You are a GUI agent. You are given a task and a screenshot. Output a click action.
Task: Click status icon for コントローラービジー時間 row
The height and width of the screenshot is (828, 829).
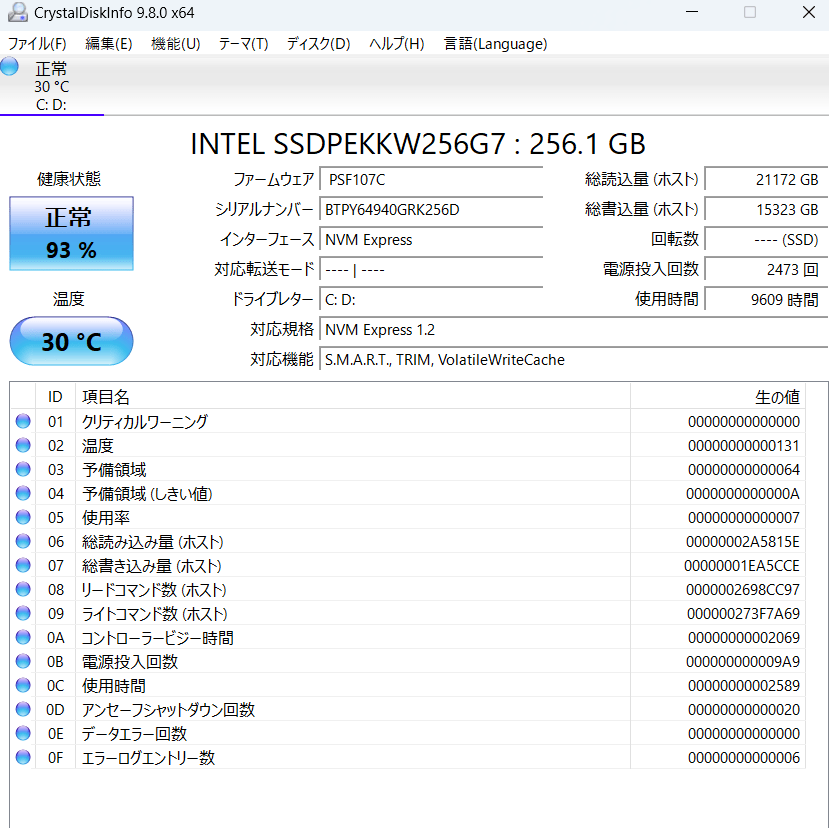click(23, 638)
